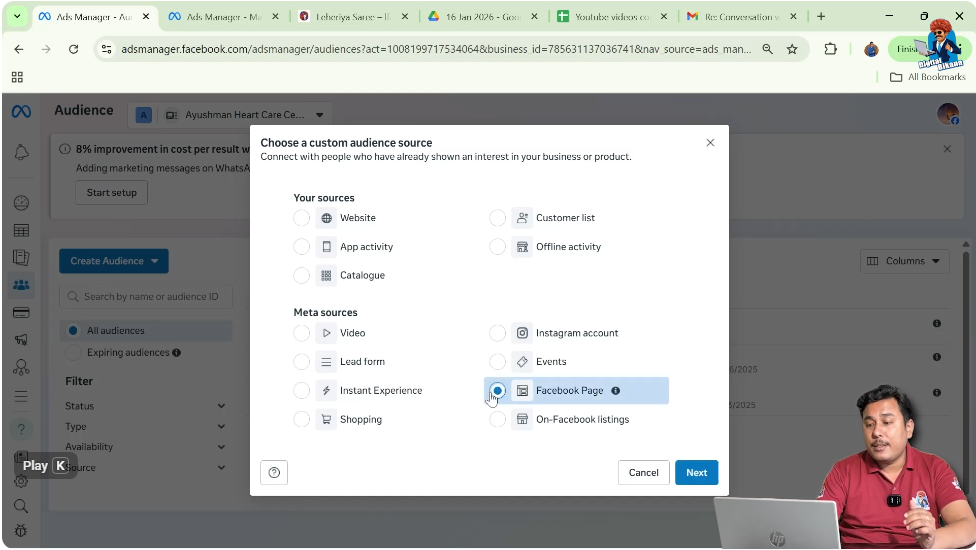Open Create Audience dropdown

[114, 261]
